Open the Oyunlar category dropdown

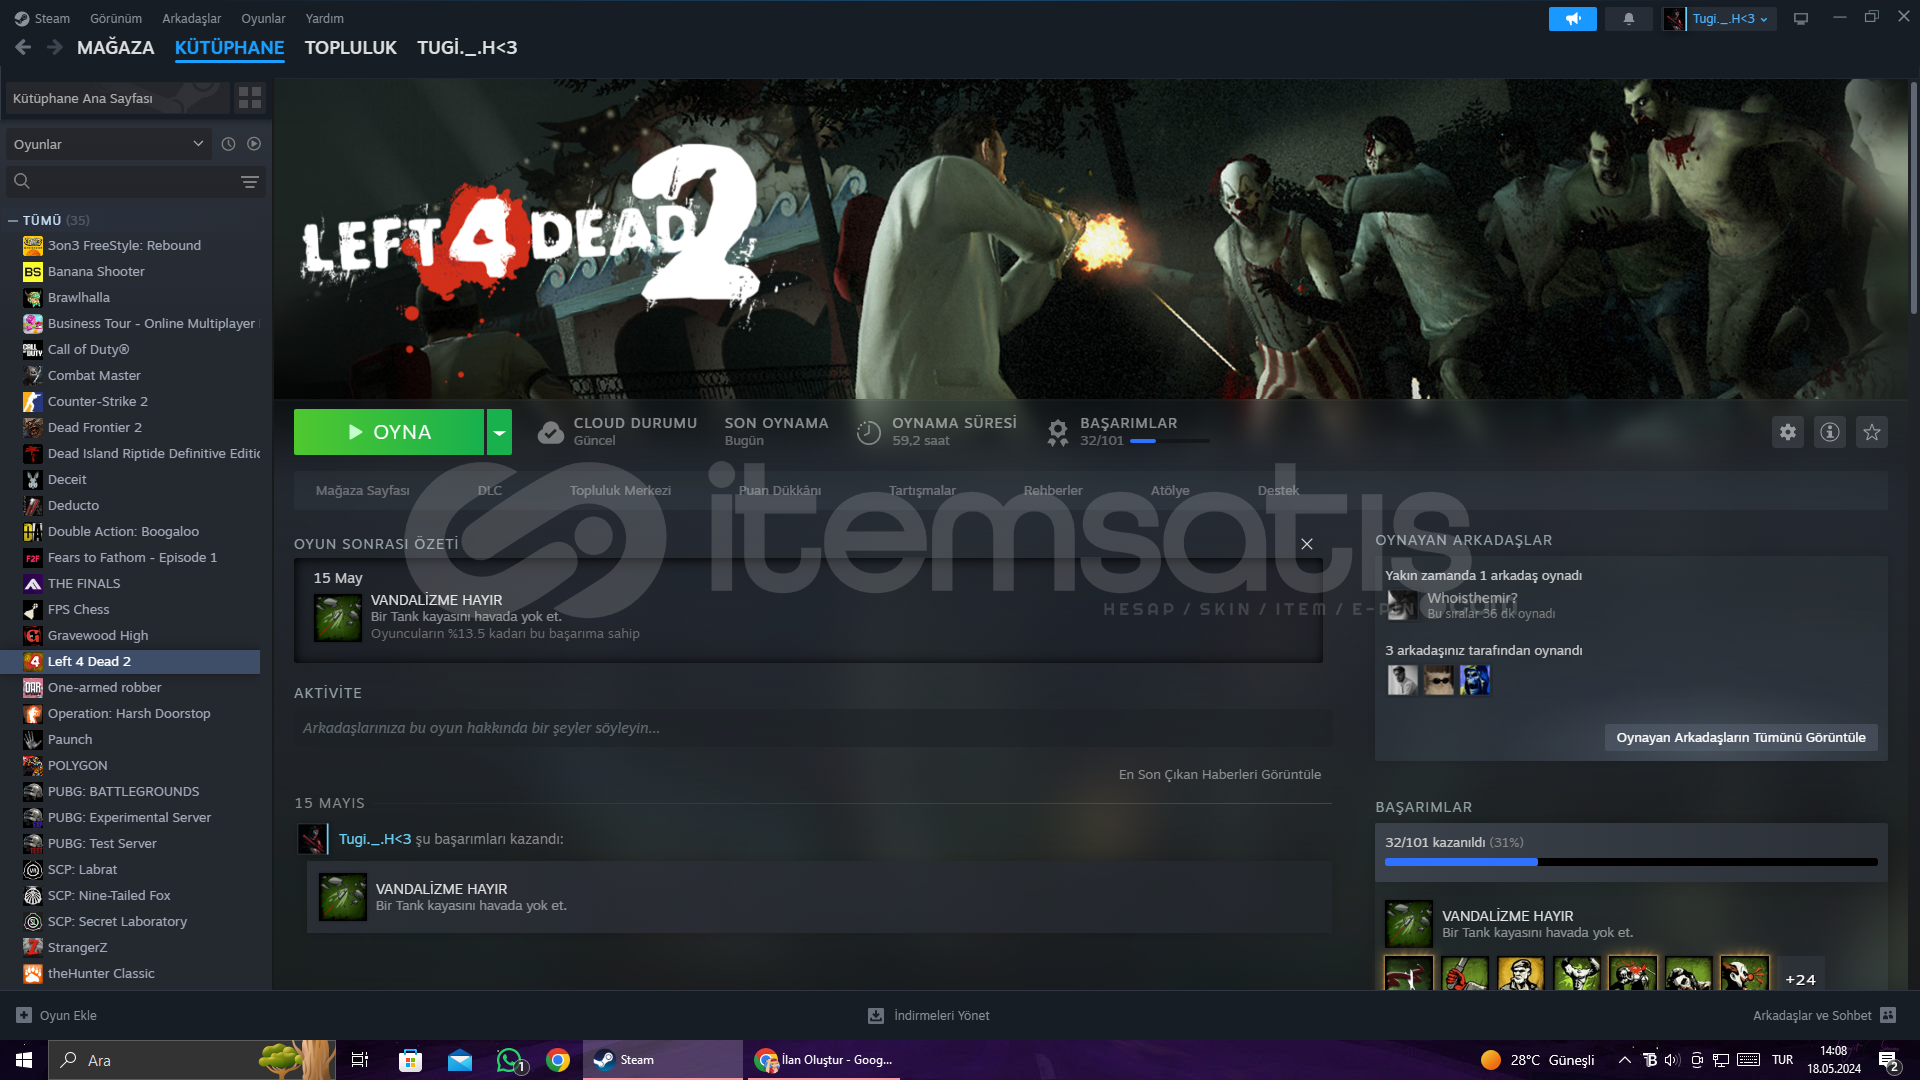[x=109, y=144]
